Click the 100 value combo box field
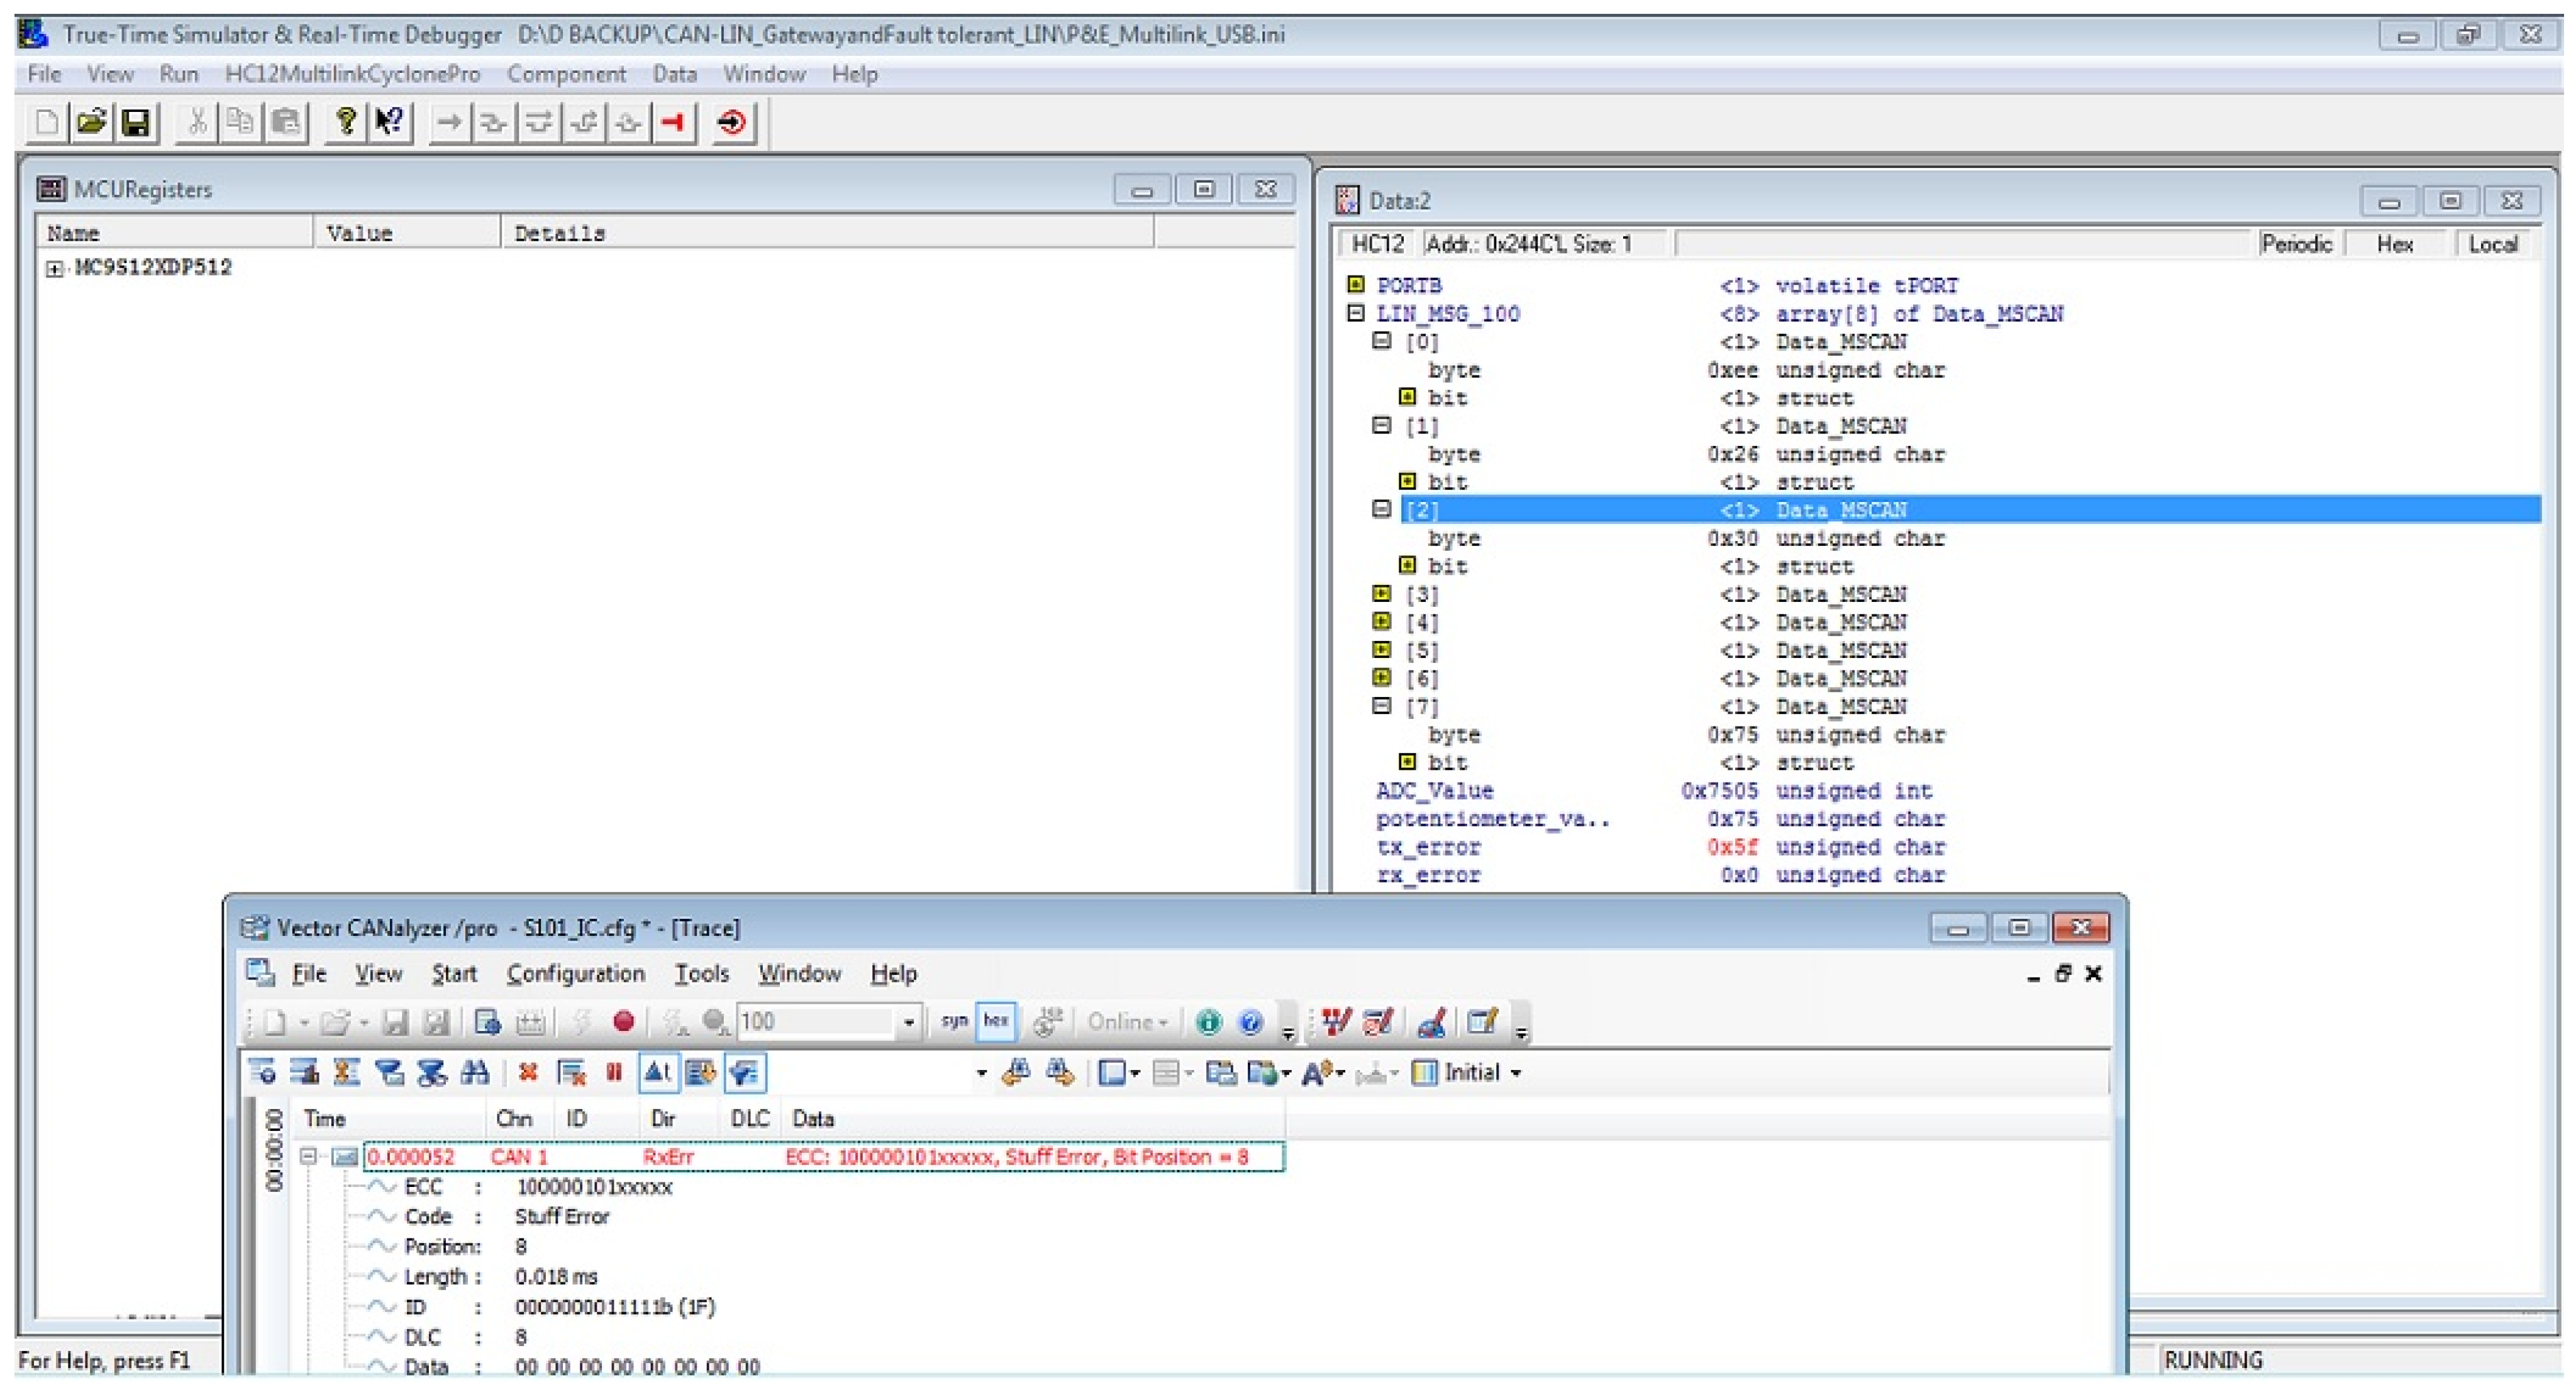2576x1392 pixels. coord(815,1021)
